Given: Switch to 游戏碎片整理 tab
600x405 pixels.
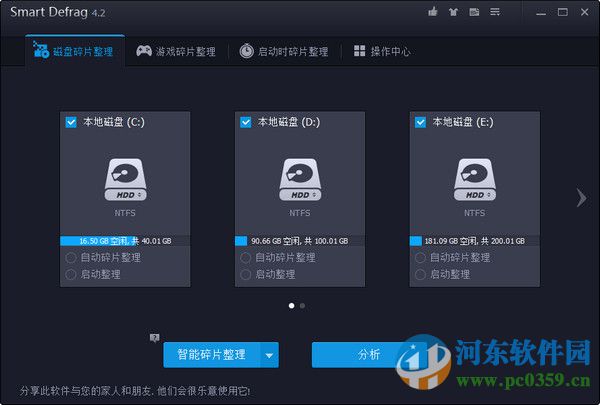Looking at the screenshot, I should click(x=176, y=51).
